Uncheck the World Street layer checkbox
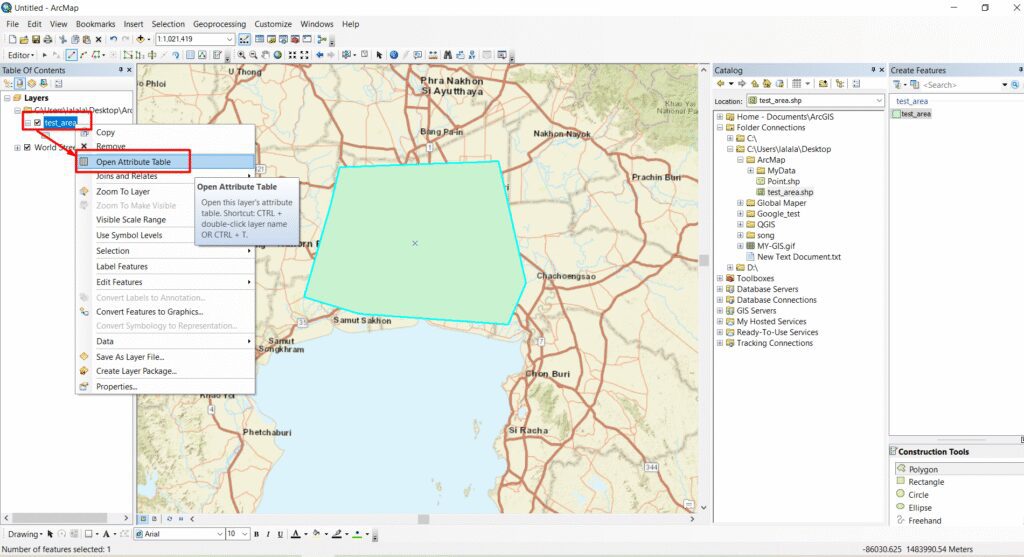The image size is (1024, 557). click(x=27, y=148)
